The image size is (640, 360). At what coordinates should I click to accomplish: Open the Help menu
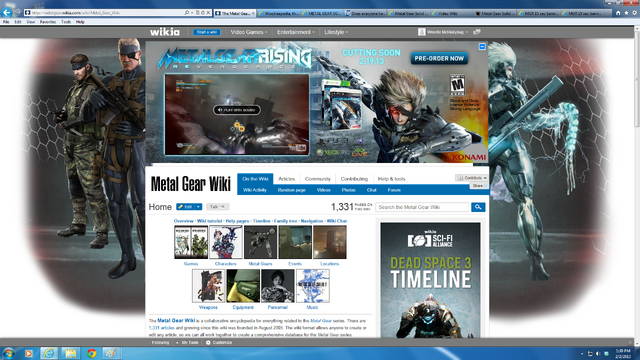(x=80, y=22)
